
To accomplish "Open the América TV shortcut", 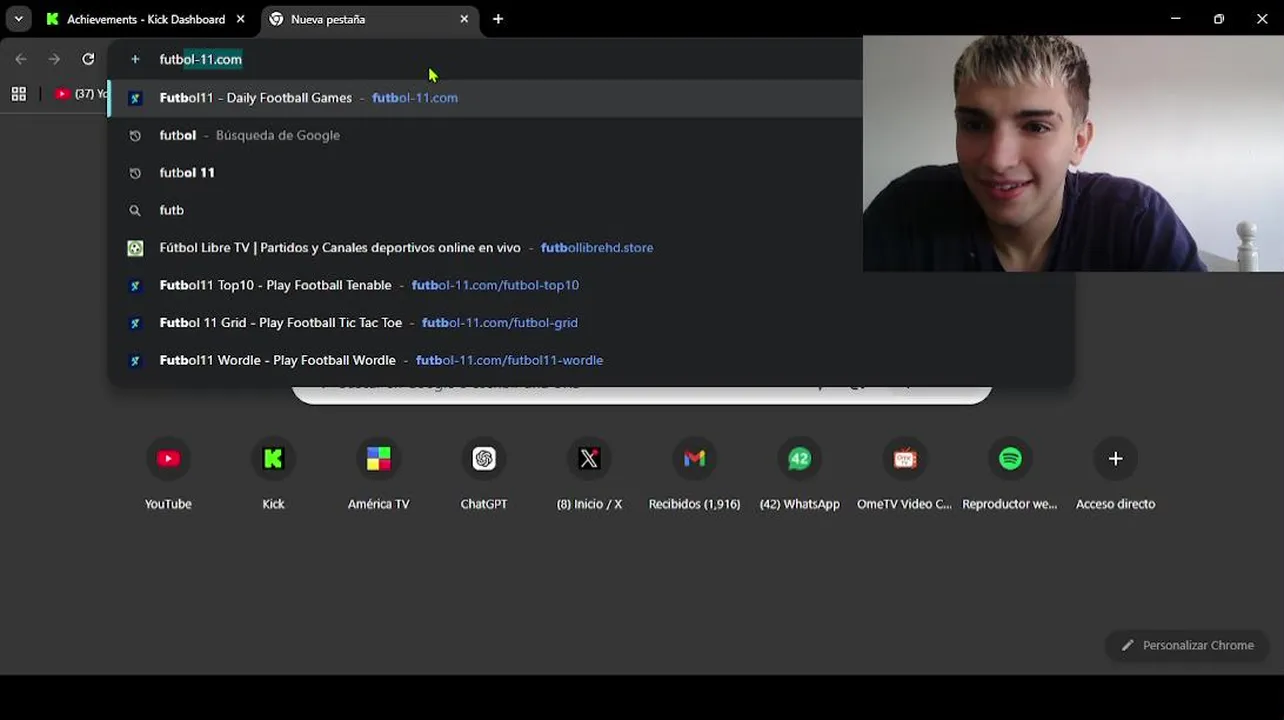I will [378, 476].
